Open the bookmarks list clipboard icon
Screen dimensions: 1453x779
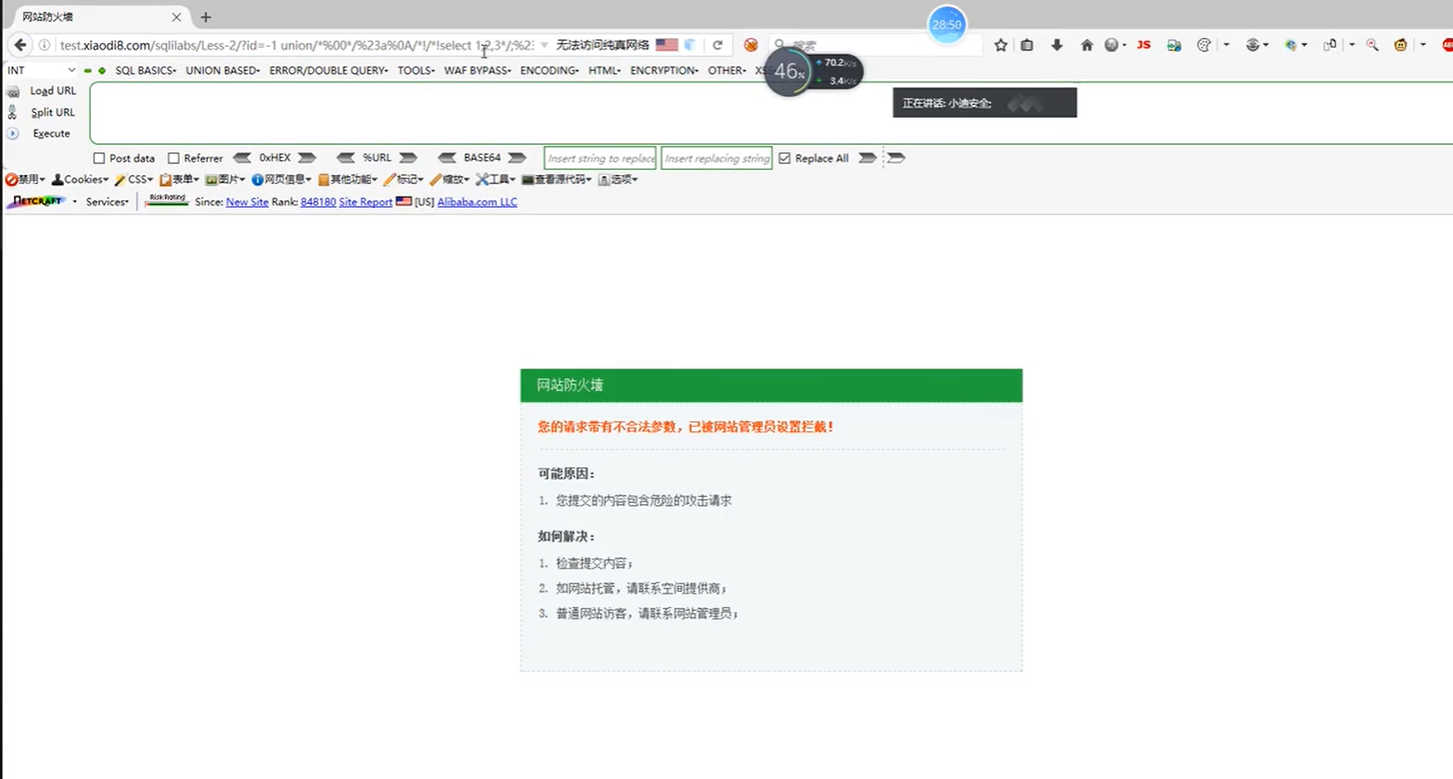[1027, 45]
